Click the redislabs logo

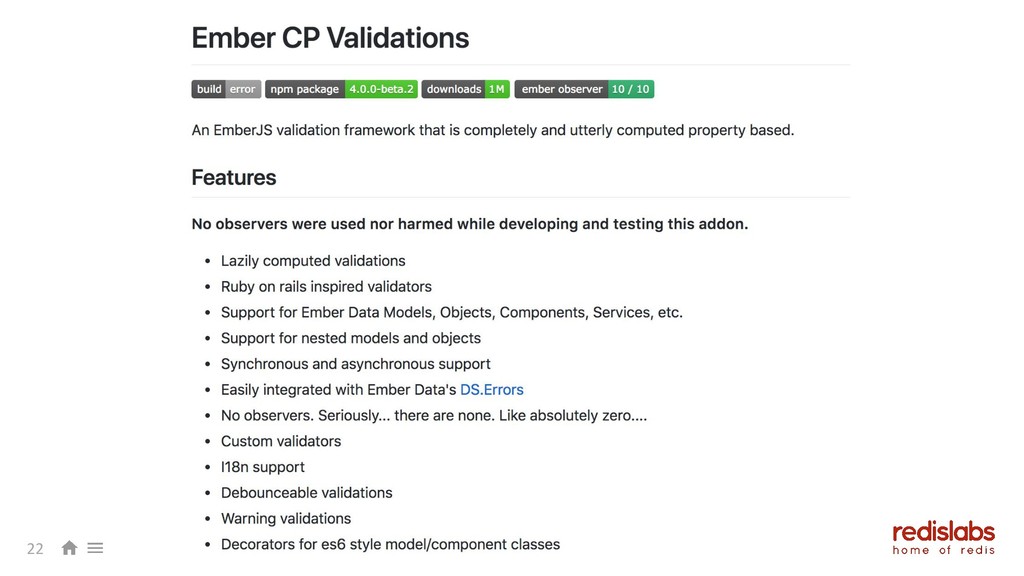(944, 538)
